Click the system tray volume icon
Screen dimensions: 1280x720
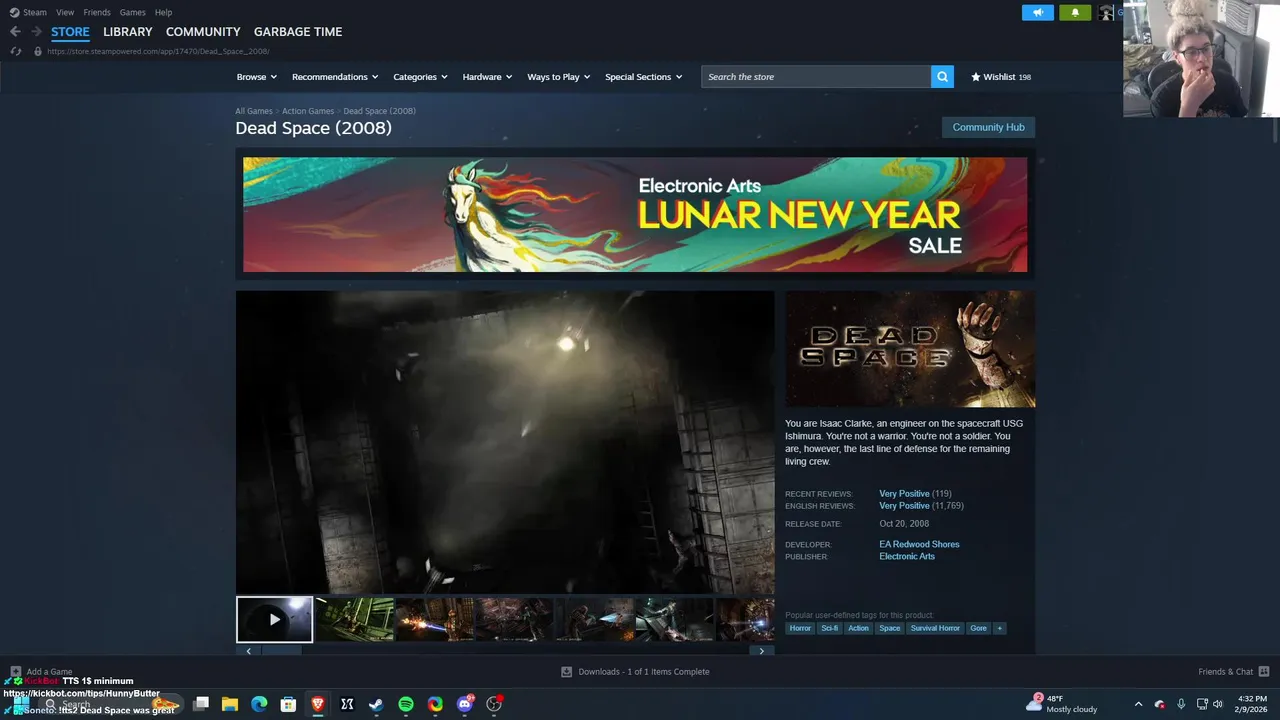1218,704
